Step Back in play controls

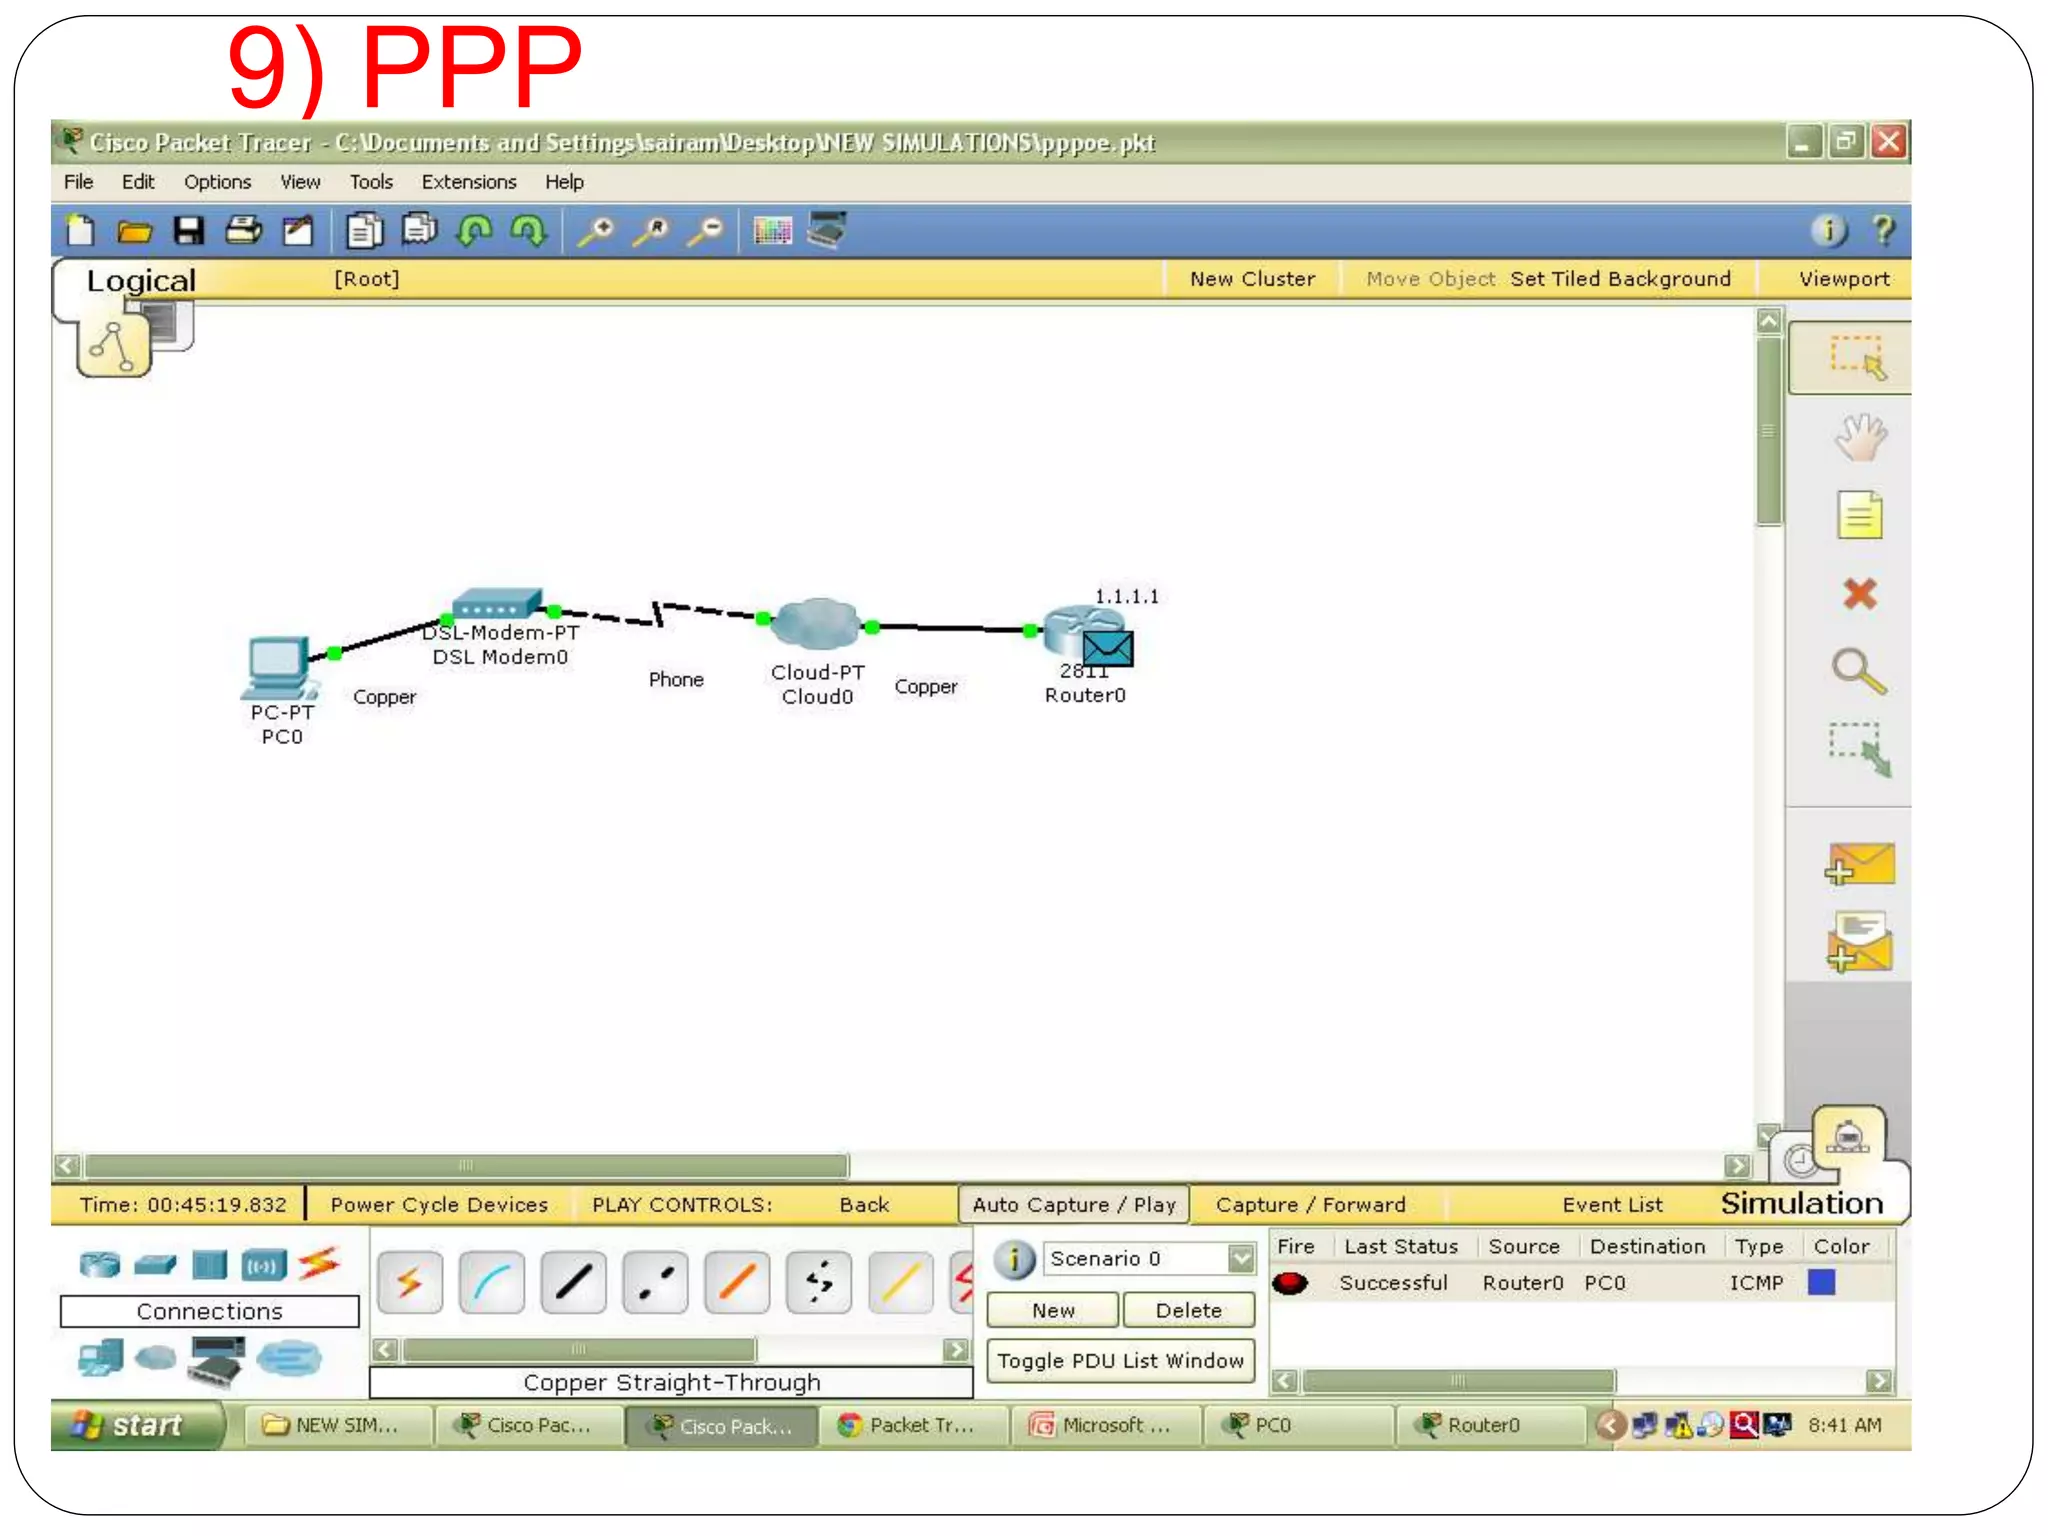pos(864,1205)
